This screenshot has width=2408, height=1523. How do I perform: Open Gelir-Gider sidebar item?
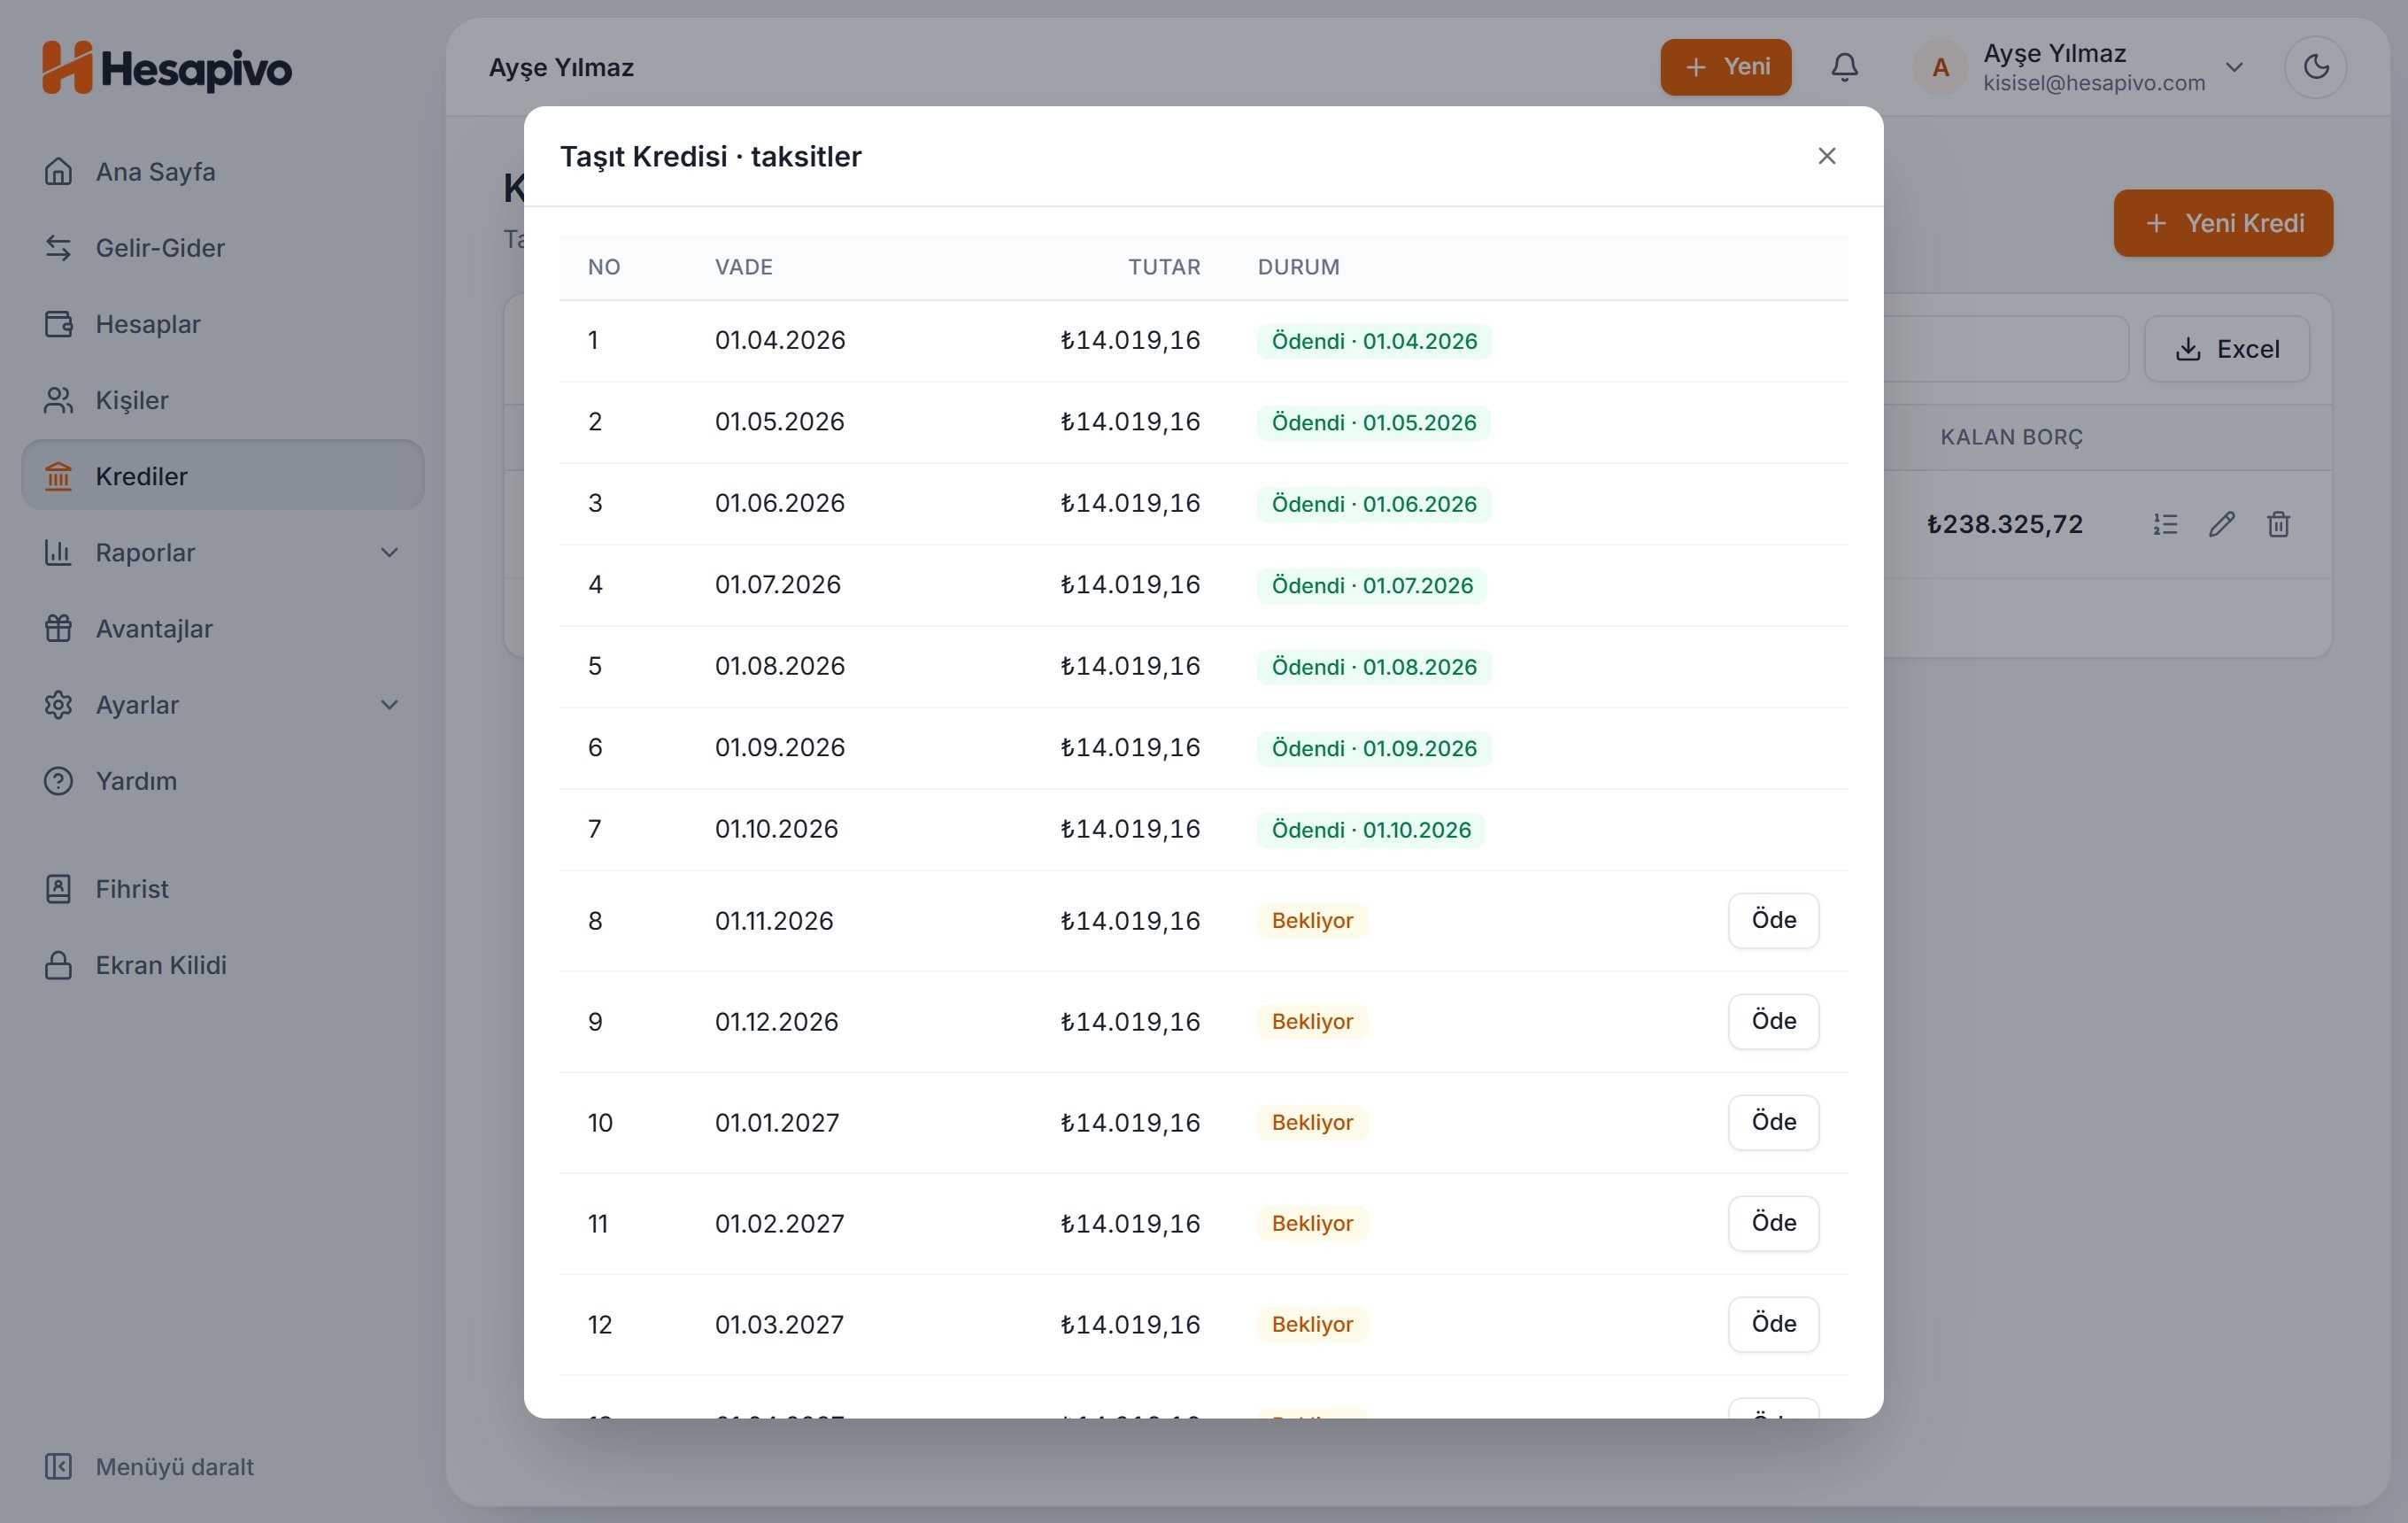point(223,248)
